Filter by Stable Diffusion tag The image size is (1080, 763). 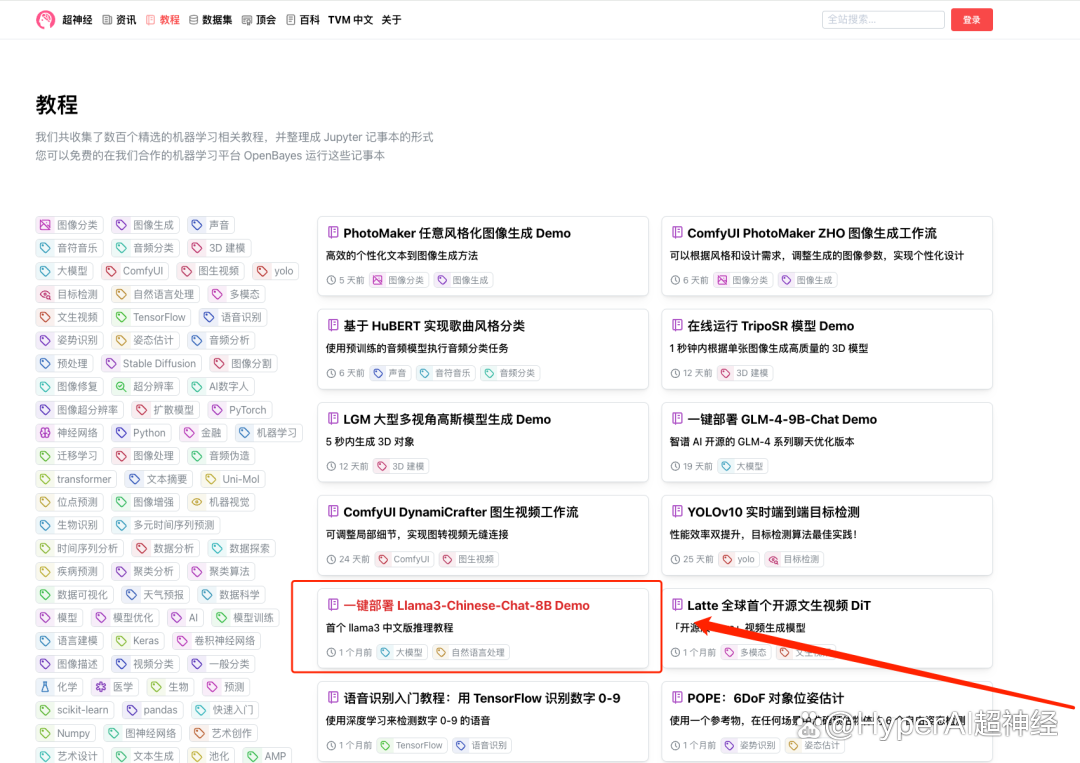pos(152,363)
